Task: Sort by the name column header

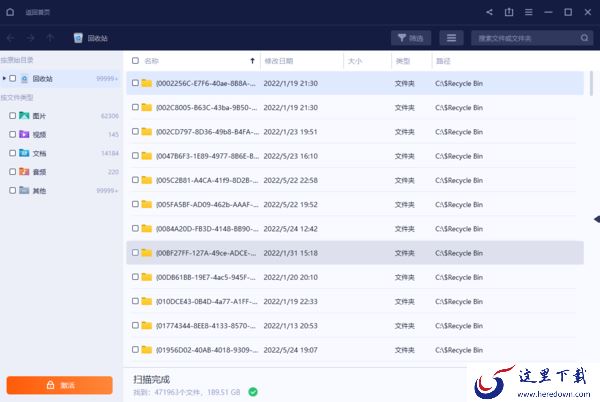Action: (152, 61)
